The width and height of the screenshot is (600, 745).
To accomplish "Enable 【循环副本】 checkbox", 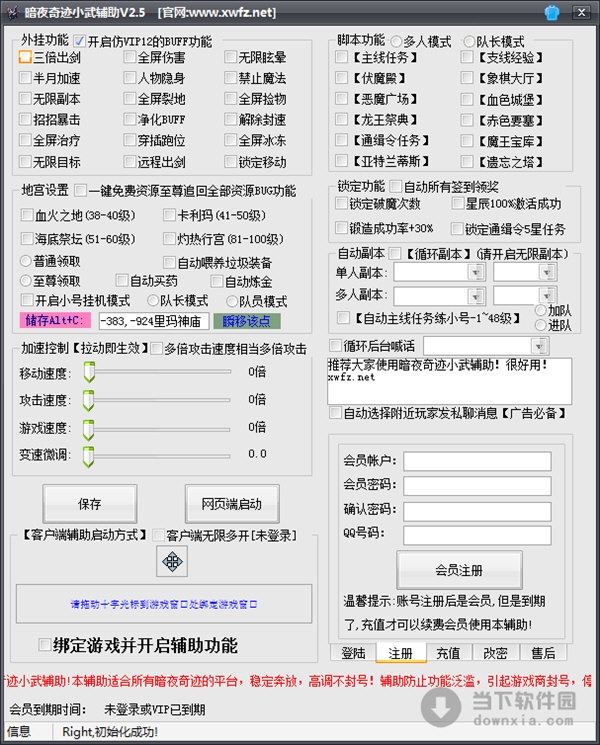I will 395,253.
